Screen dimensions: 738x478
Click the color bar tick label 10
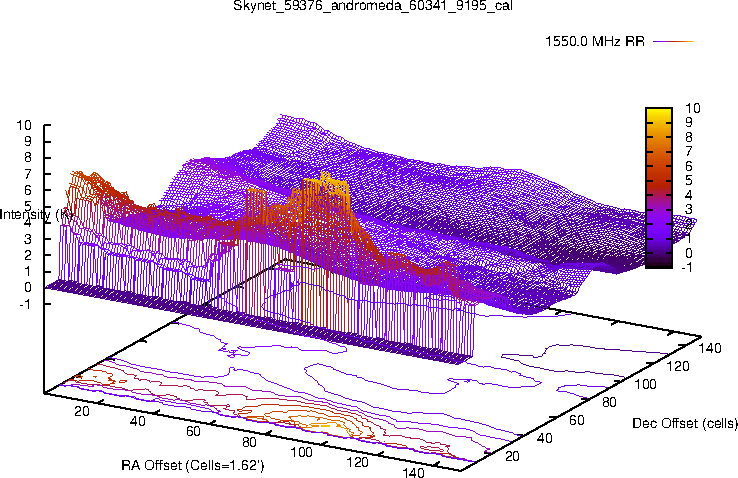692,108
